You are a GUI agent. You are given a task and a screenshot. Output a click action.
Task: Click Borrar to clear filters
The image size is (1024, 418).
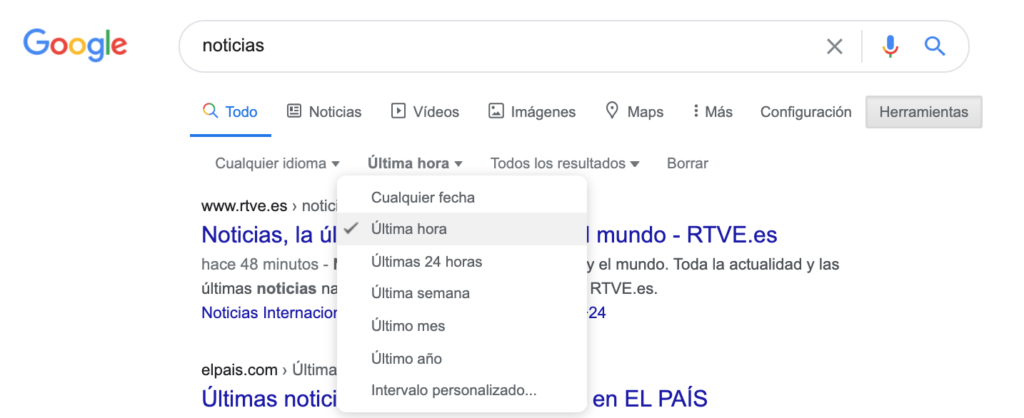point(687,163)
